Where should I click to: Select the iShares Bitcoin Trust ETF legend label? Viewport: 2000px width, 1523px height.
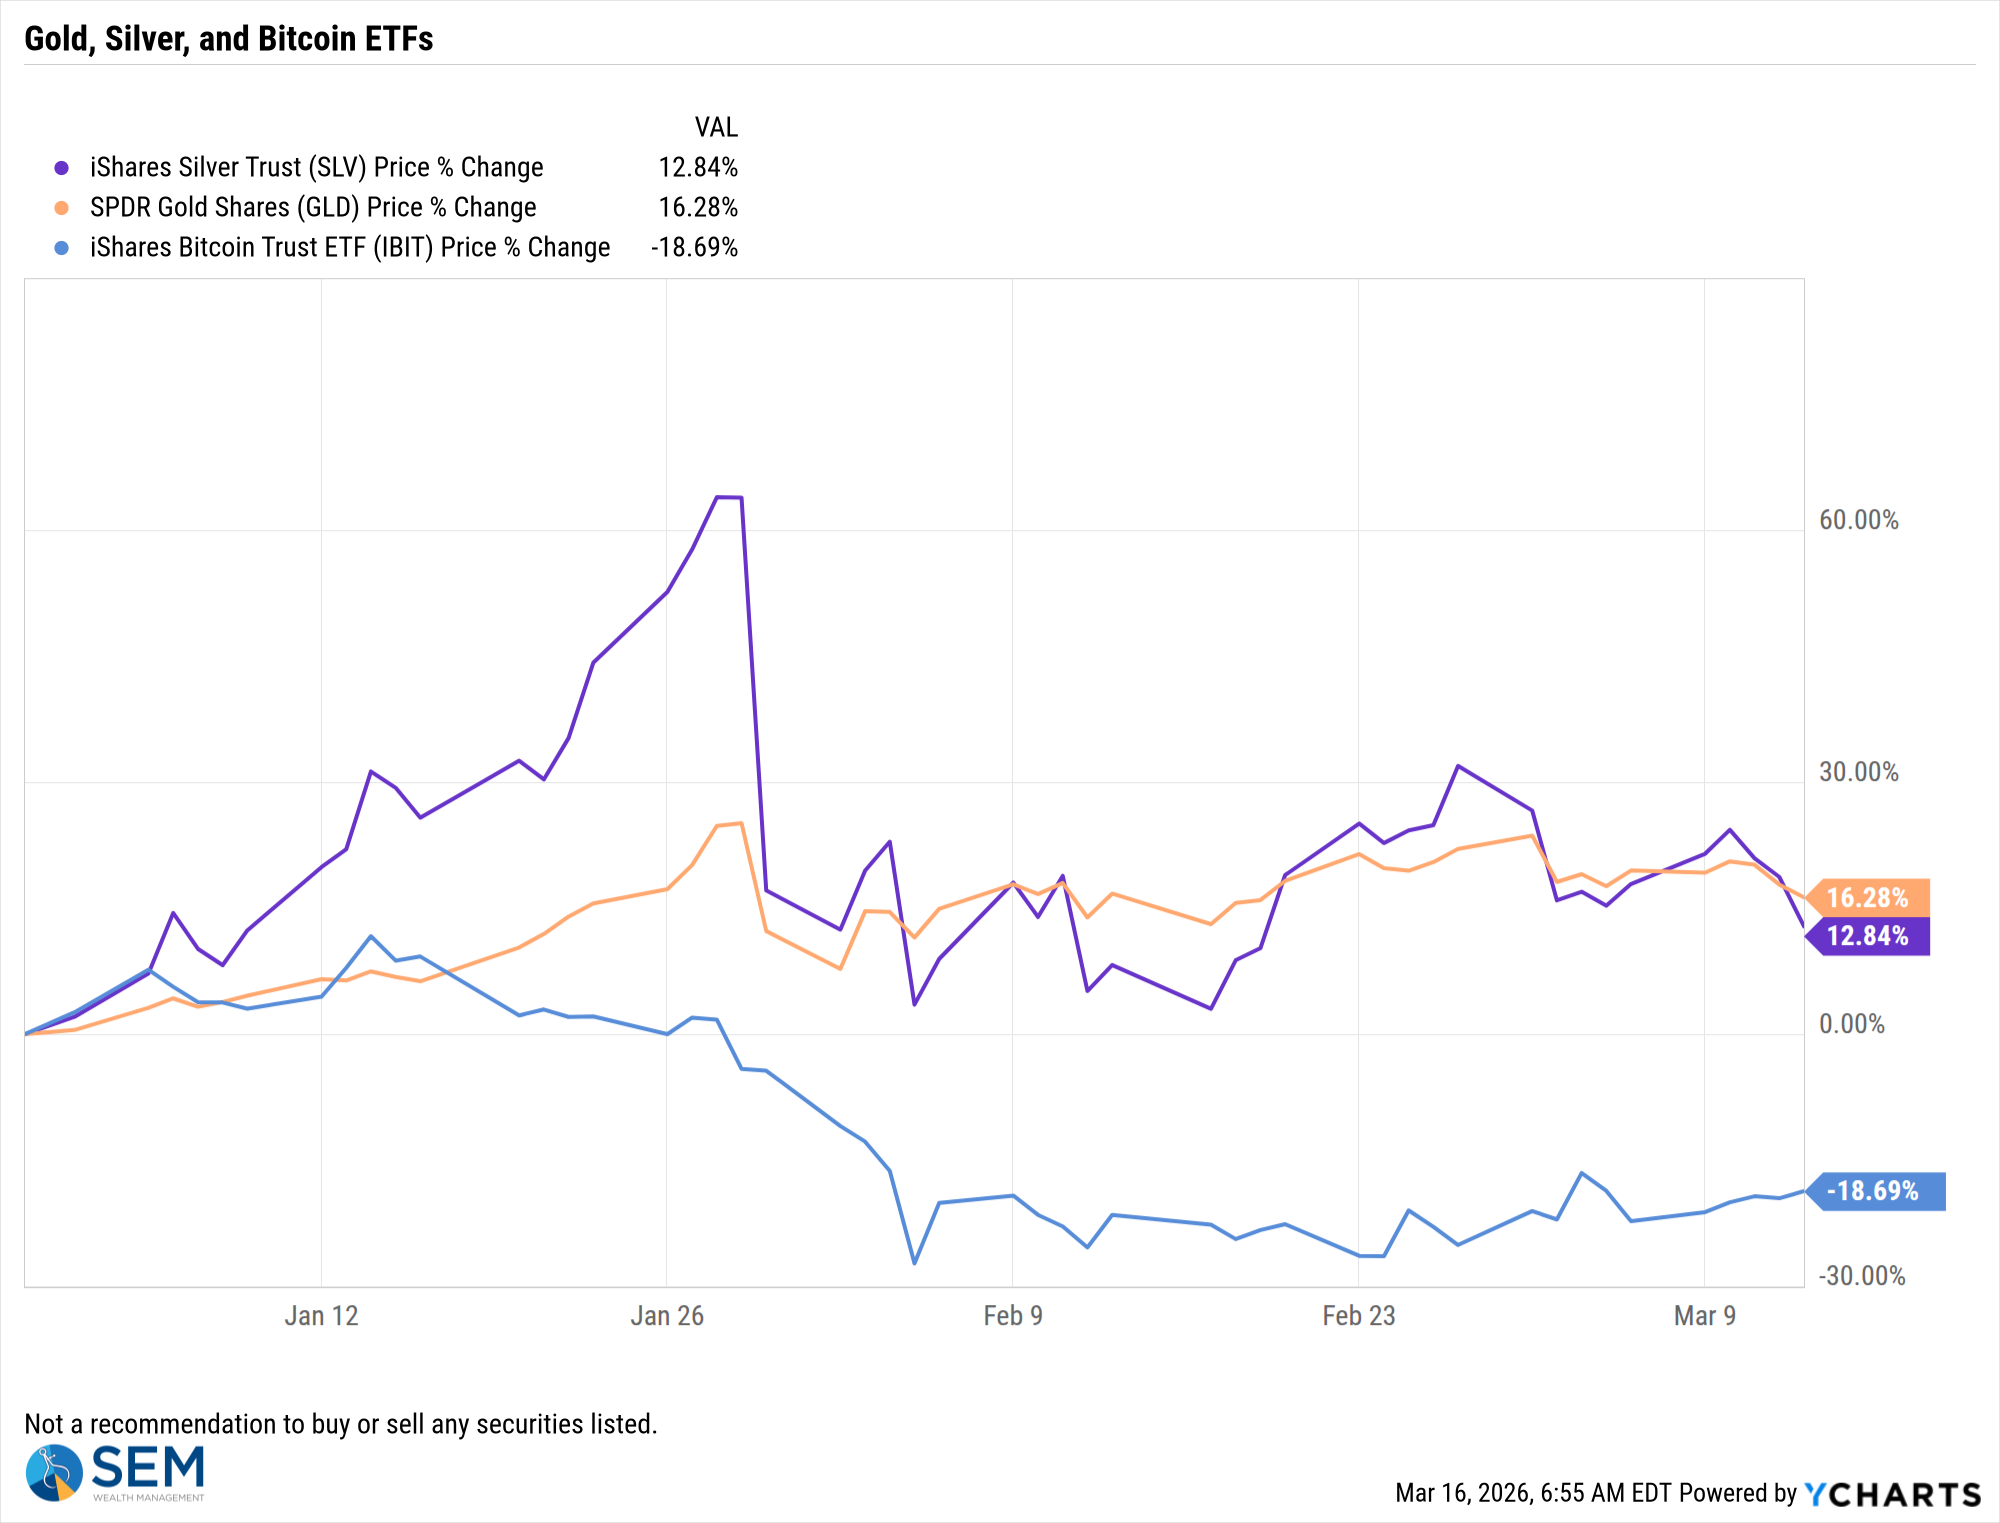tap(350, 248)
